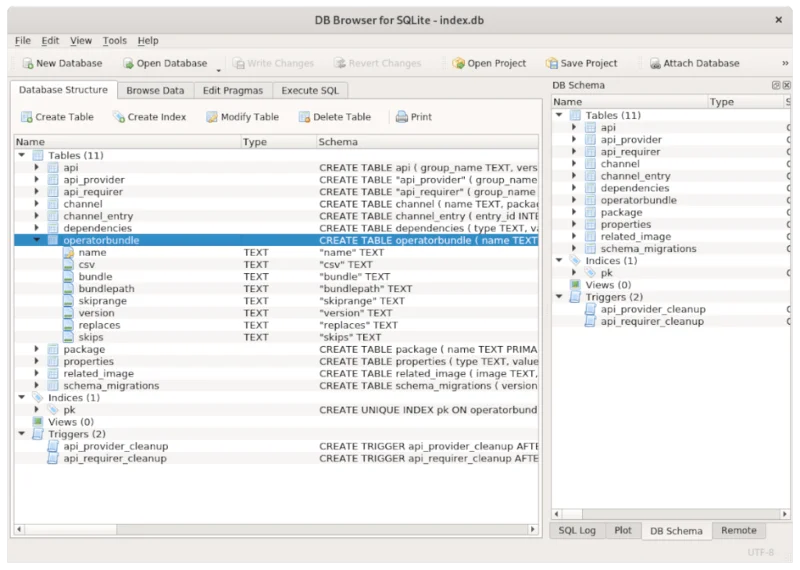Click the primary key icon of name column
This screenshot has height=570, width=800.
pos(69,253)
